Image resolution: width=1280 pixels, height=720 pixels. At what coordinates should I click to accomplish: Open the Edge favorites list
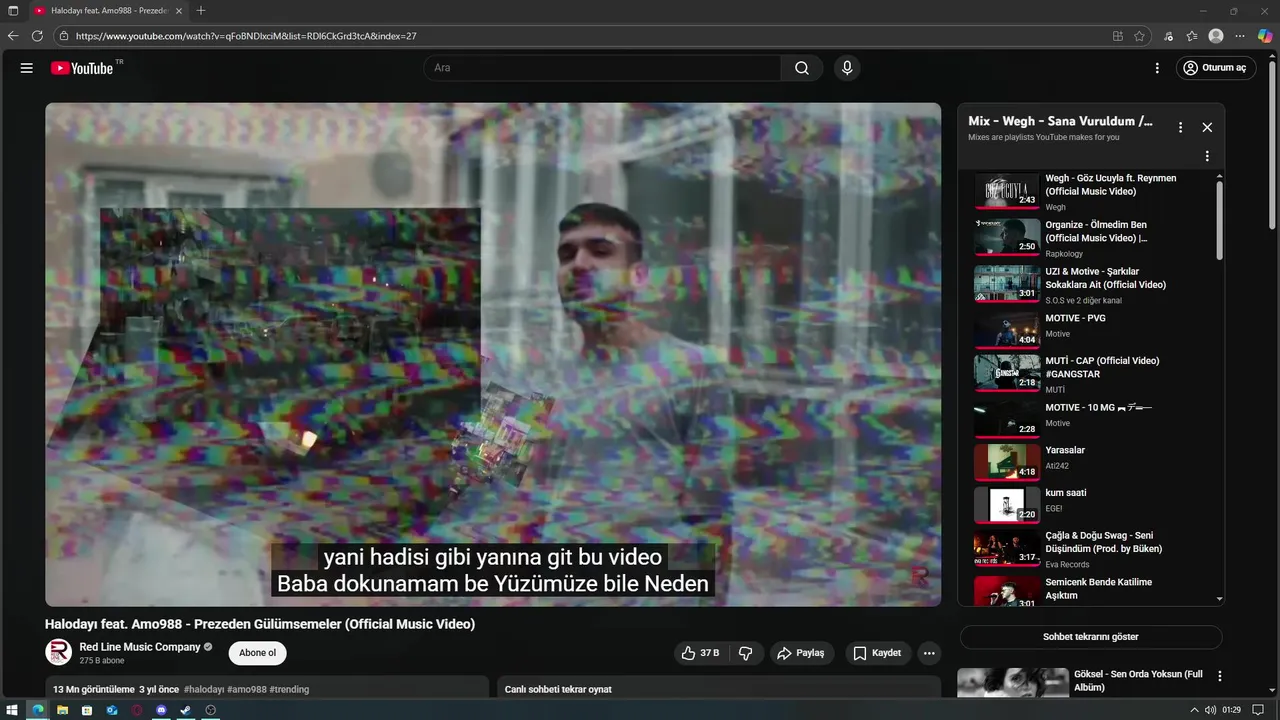point(1192,36)
